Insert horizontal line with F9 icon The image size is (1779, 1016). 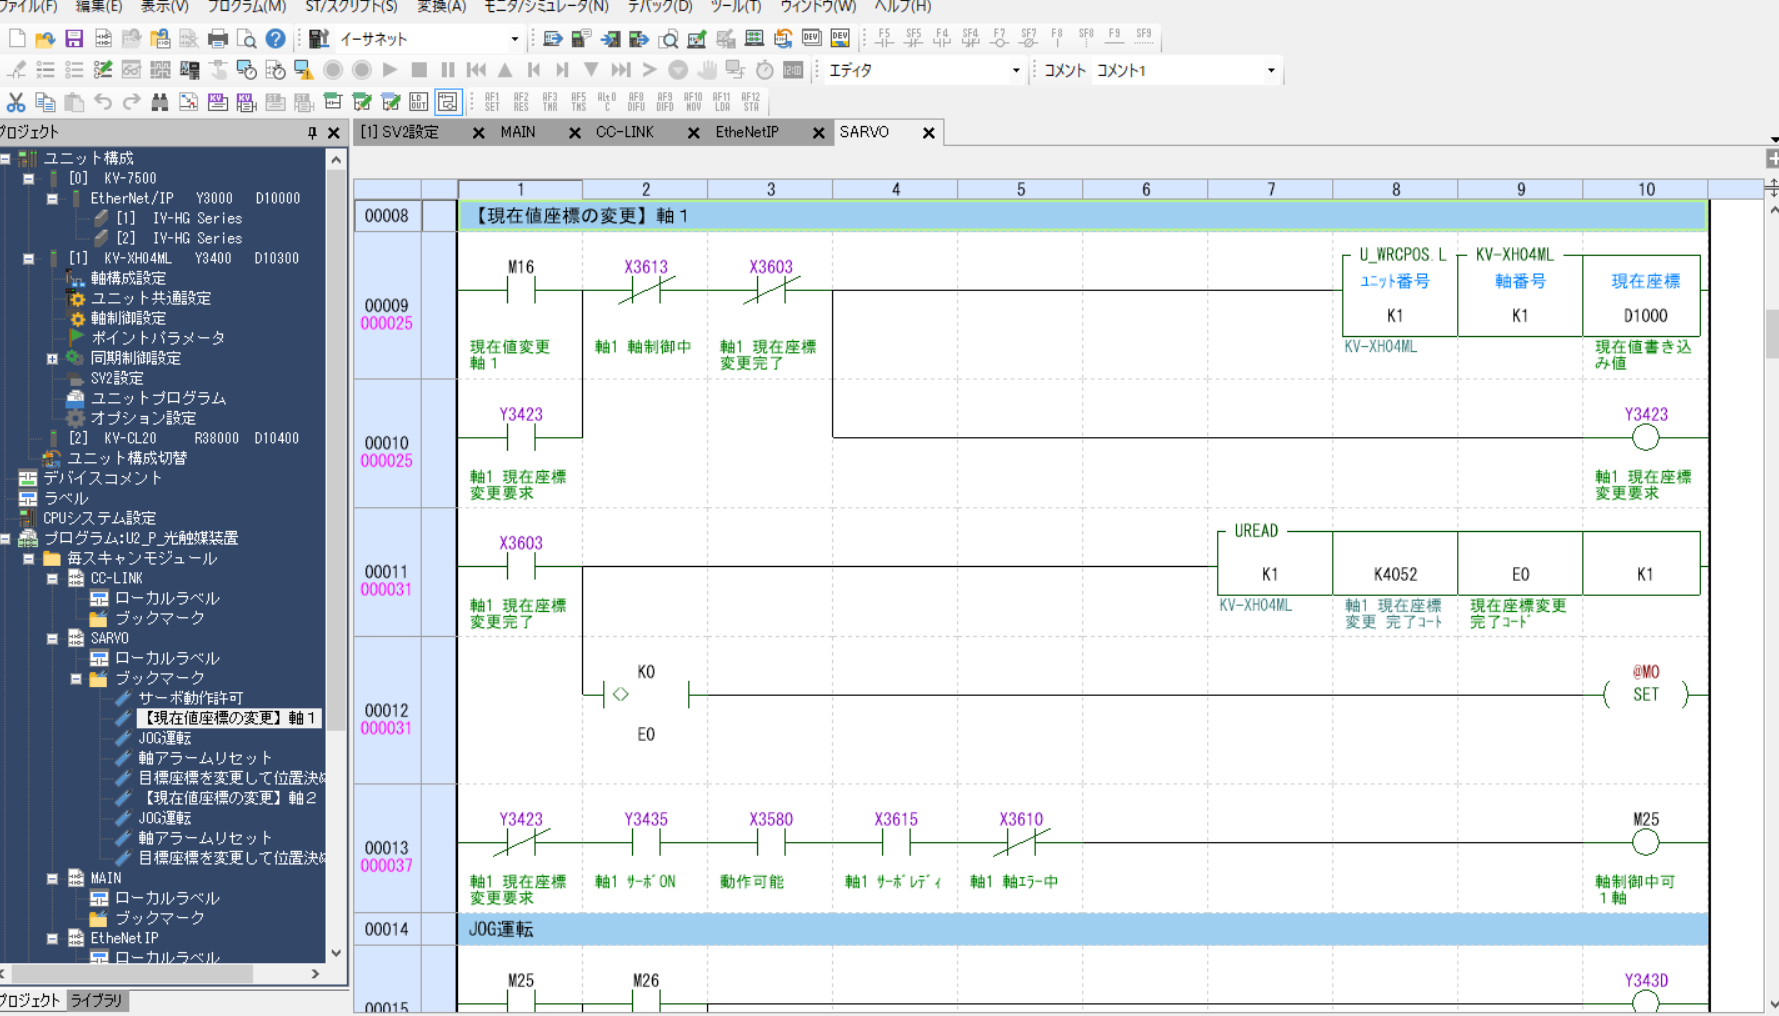pyautogui.click(x=1115, y=38)
